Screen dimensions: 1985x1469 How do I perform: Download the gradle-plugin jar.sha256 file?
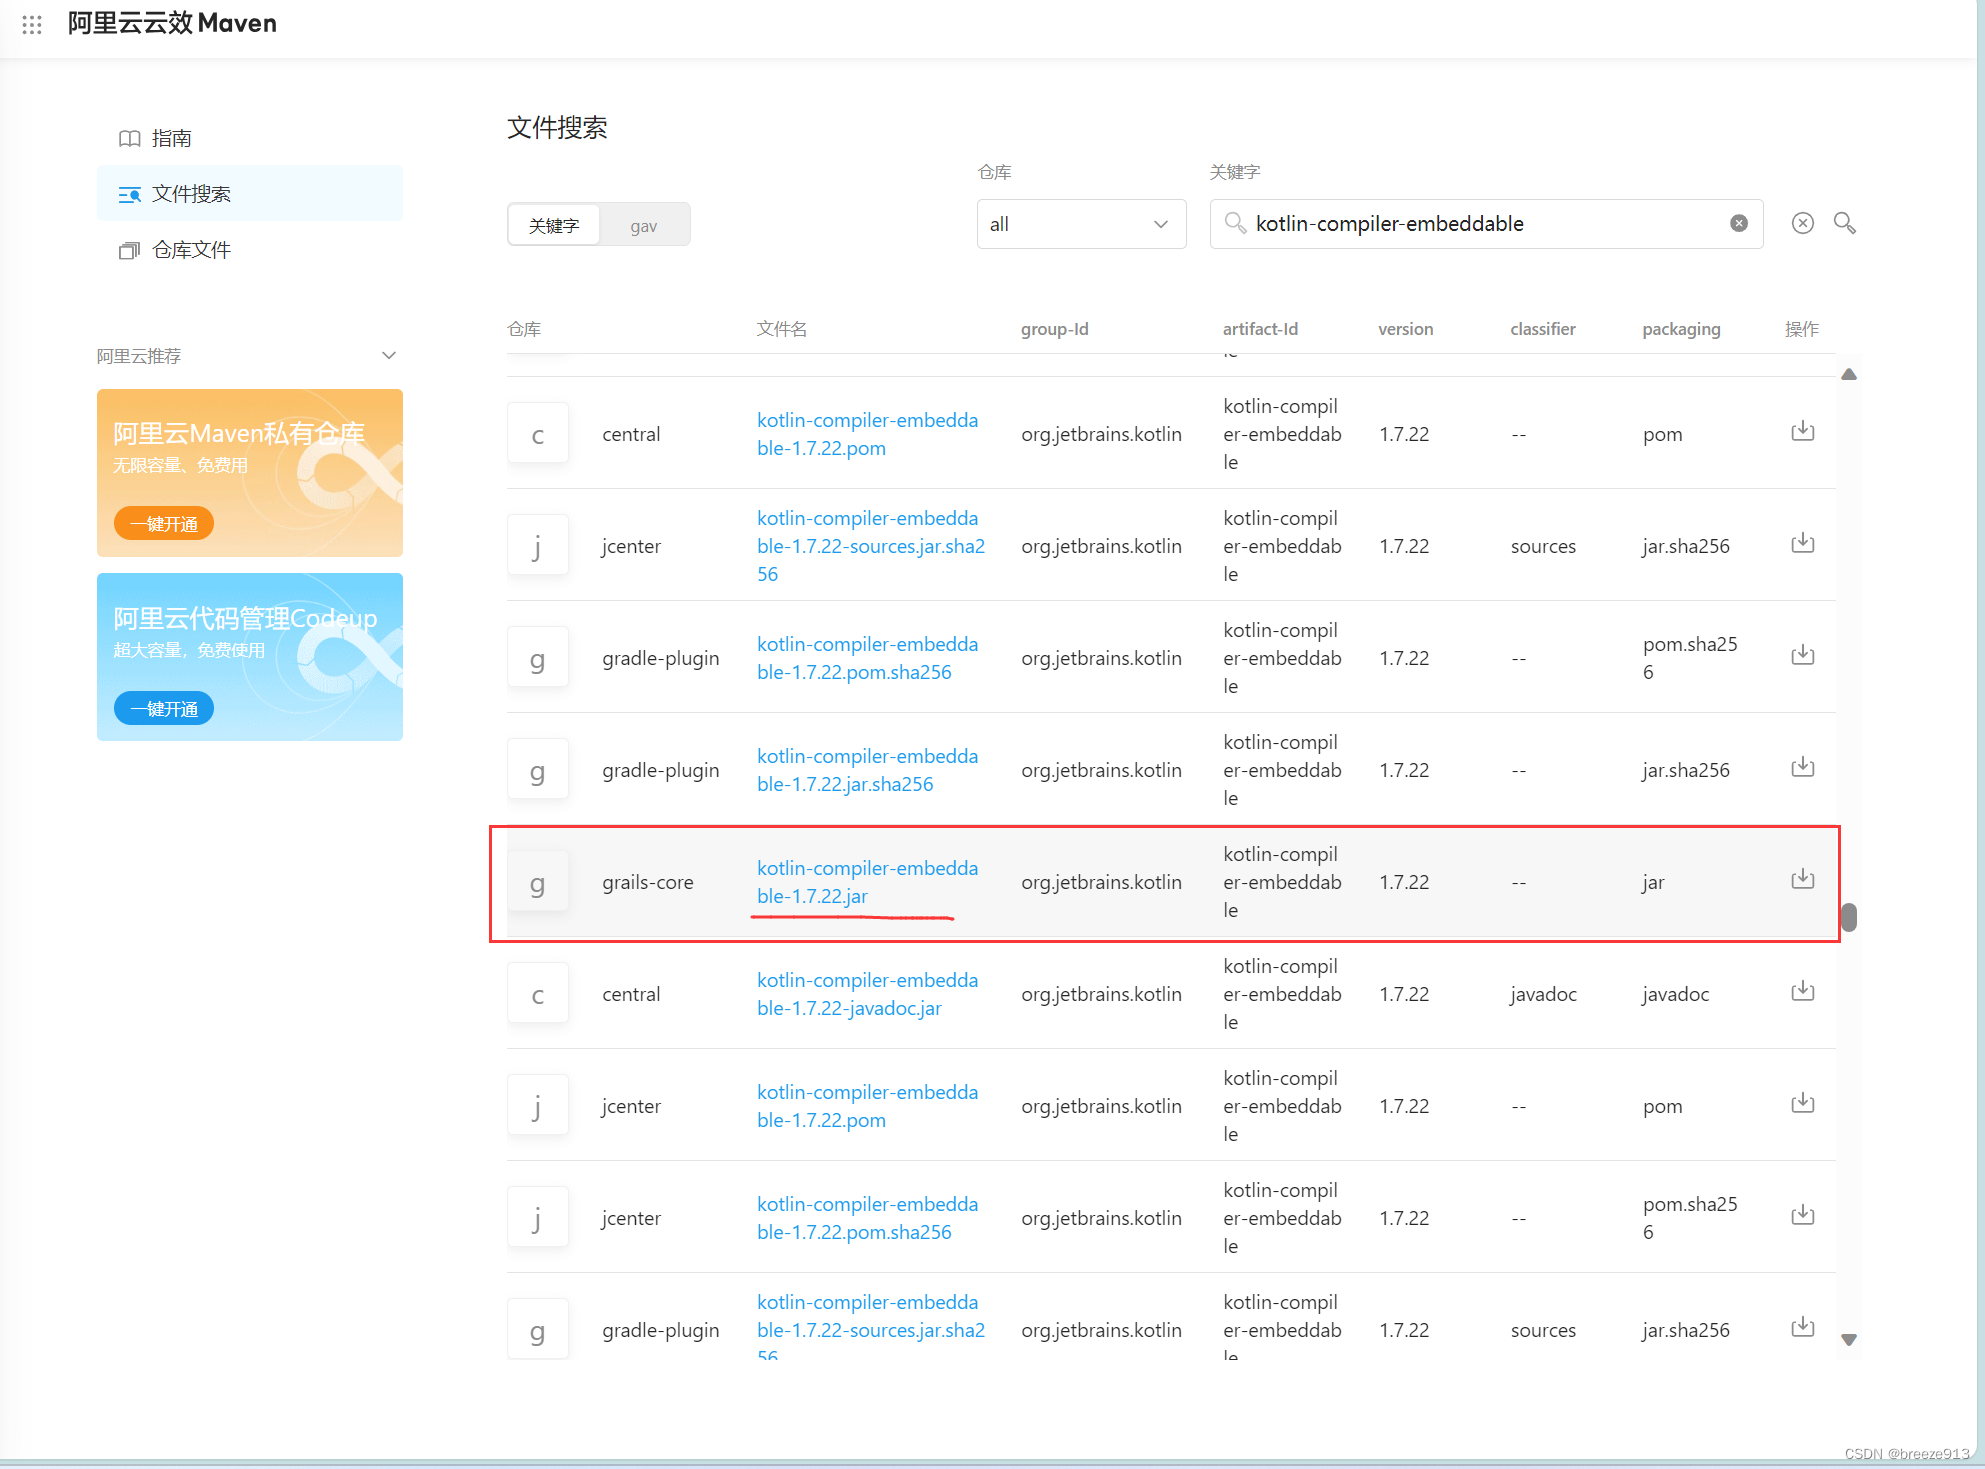pyautogui.click(x=1802, y=768)
